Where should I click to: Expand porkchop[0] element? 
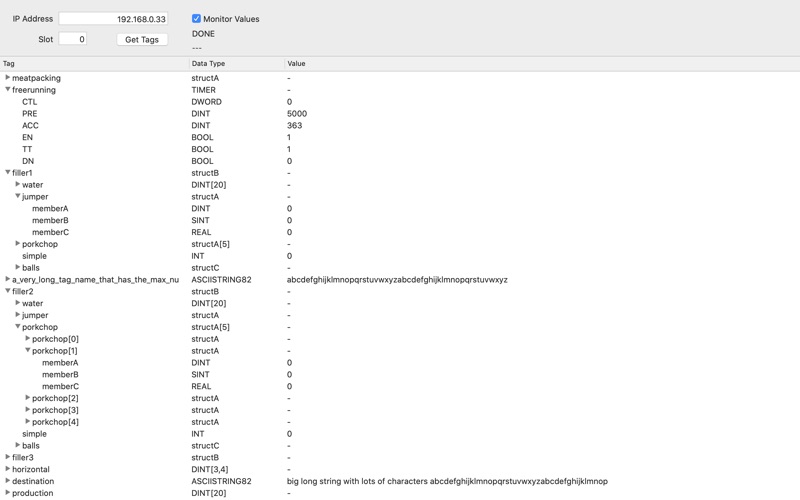pyautogui.click(x=28, y=338)
